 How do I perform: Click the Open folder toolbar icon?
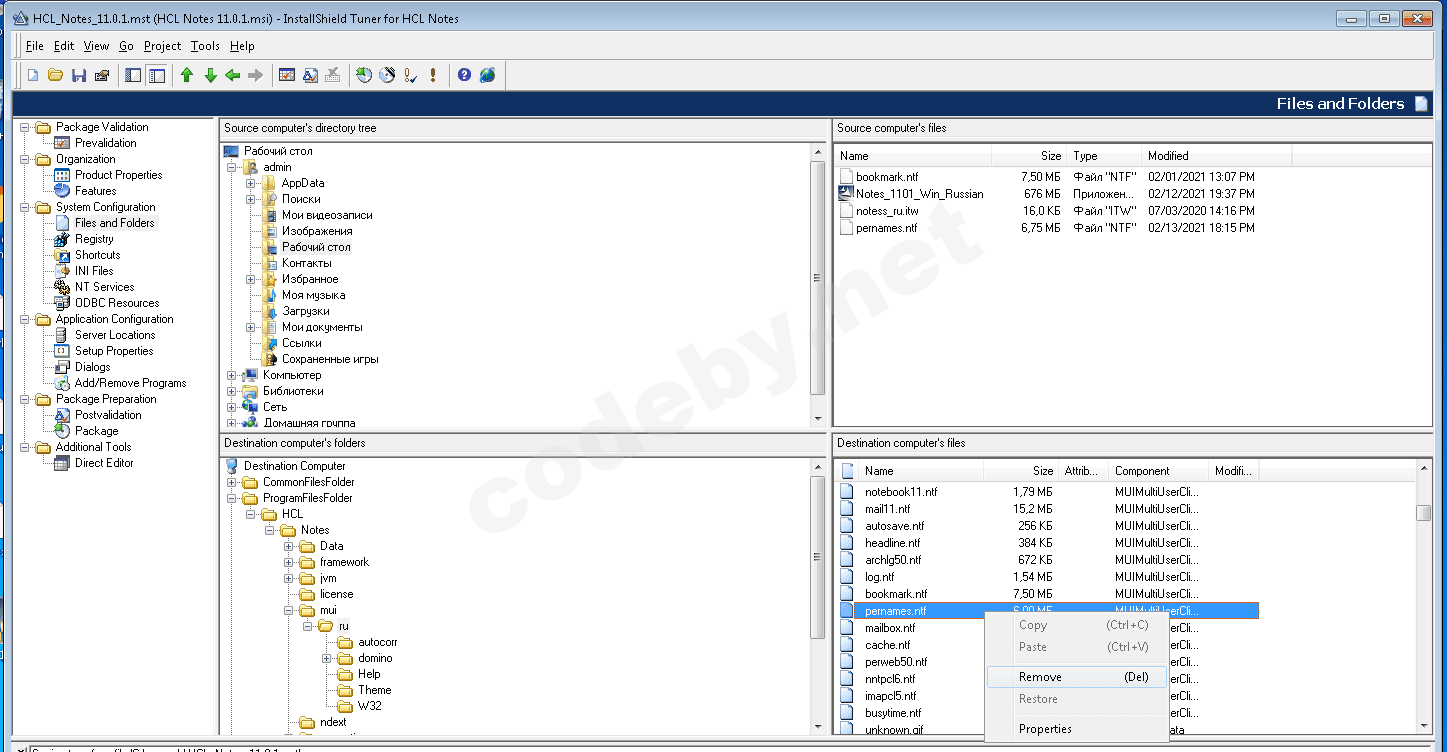(56, 75)
